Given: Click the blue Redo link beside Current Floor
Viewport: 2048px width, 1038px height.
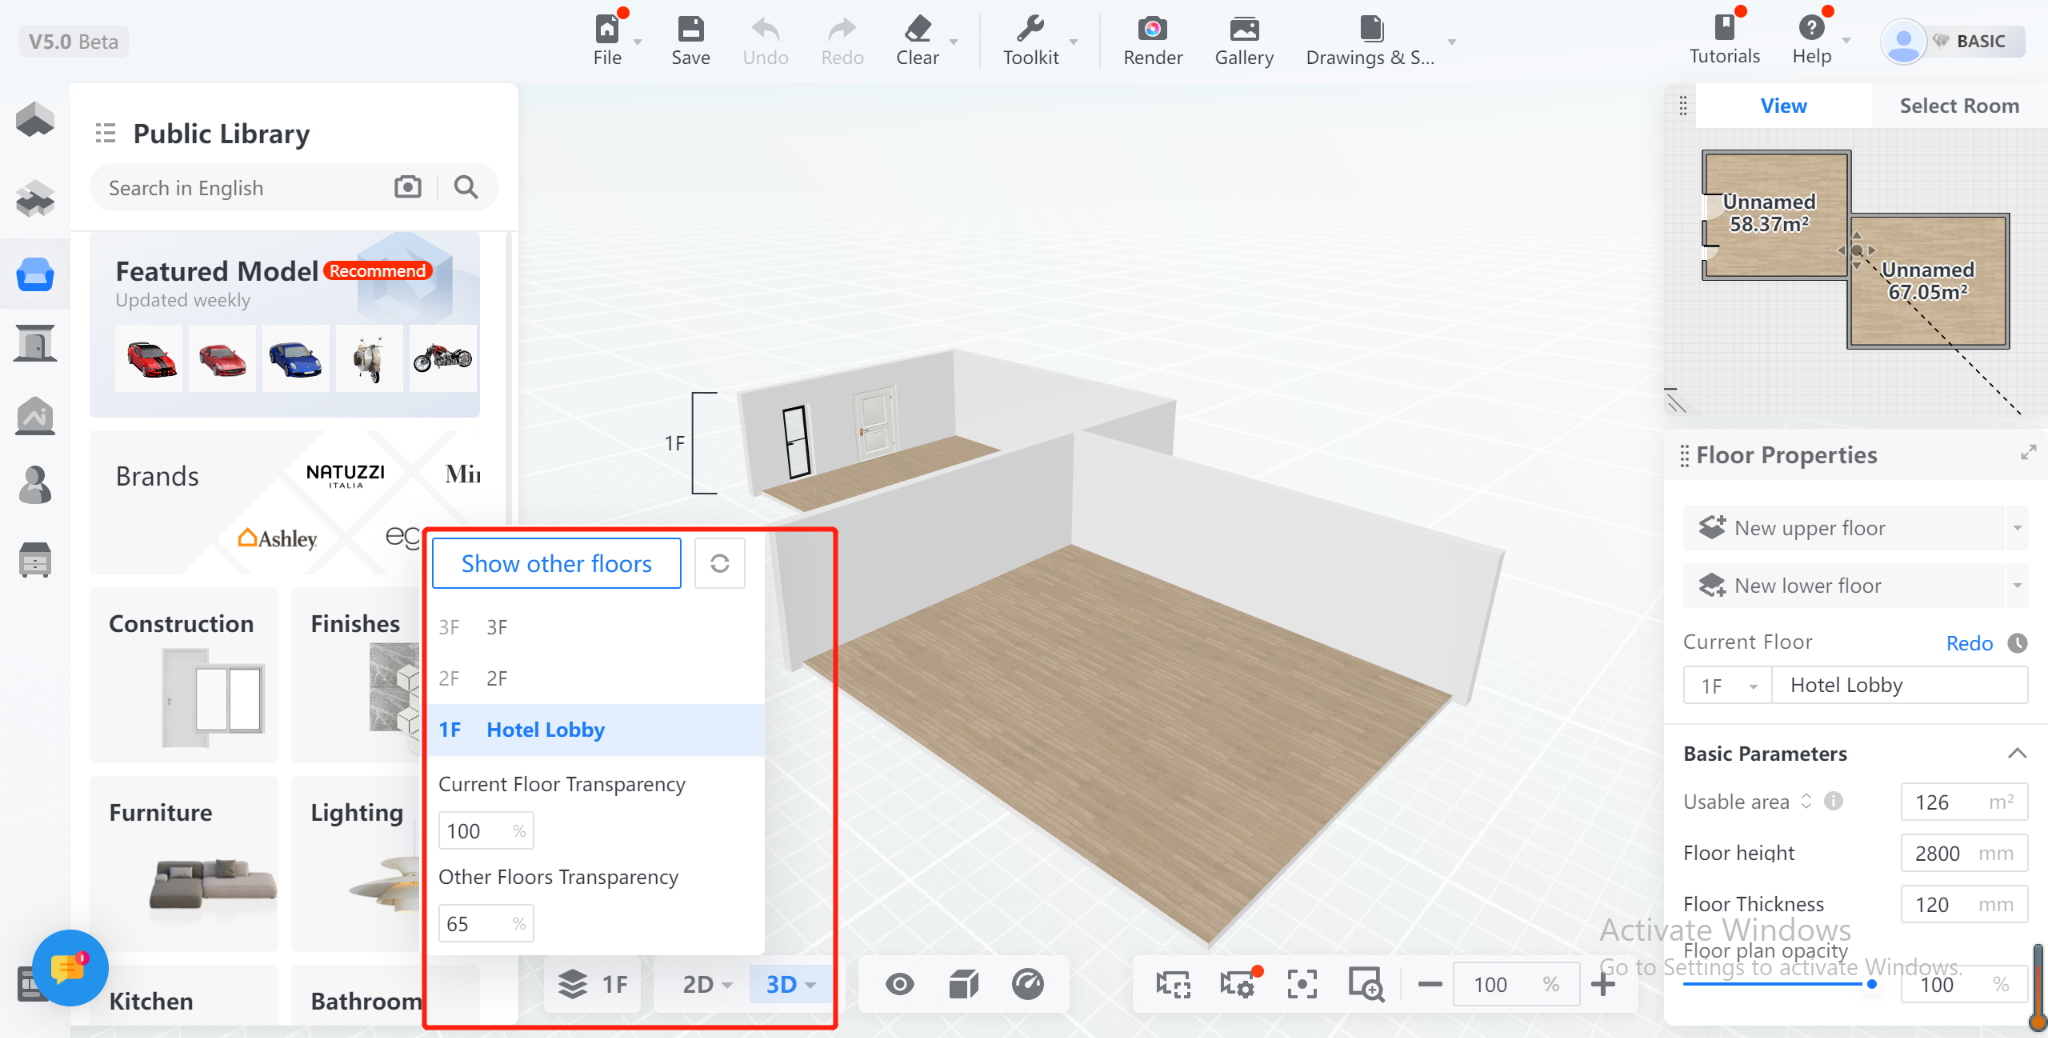Looking at the screenshot, I should (1969, 643).
